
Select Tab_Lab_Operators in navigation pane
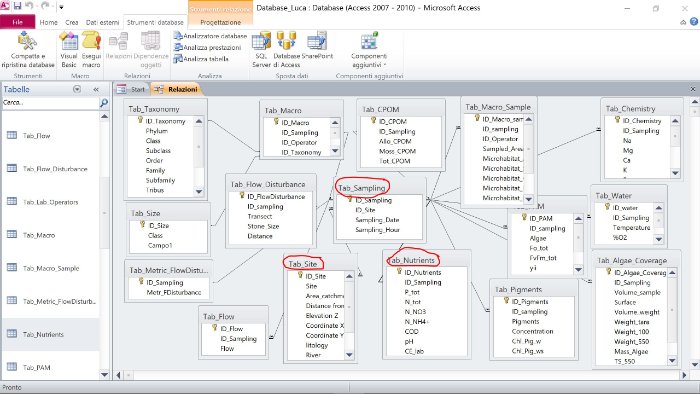(50, 202)
